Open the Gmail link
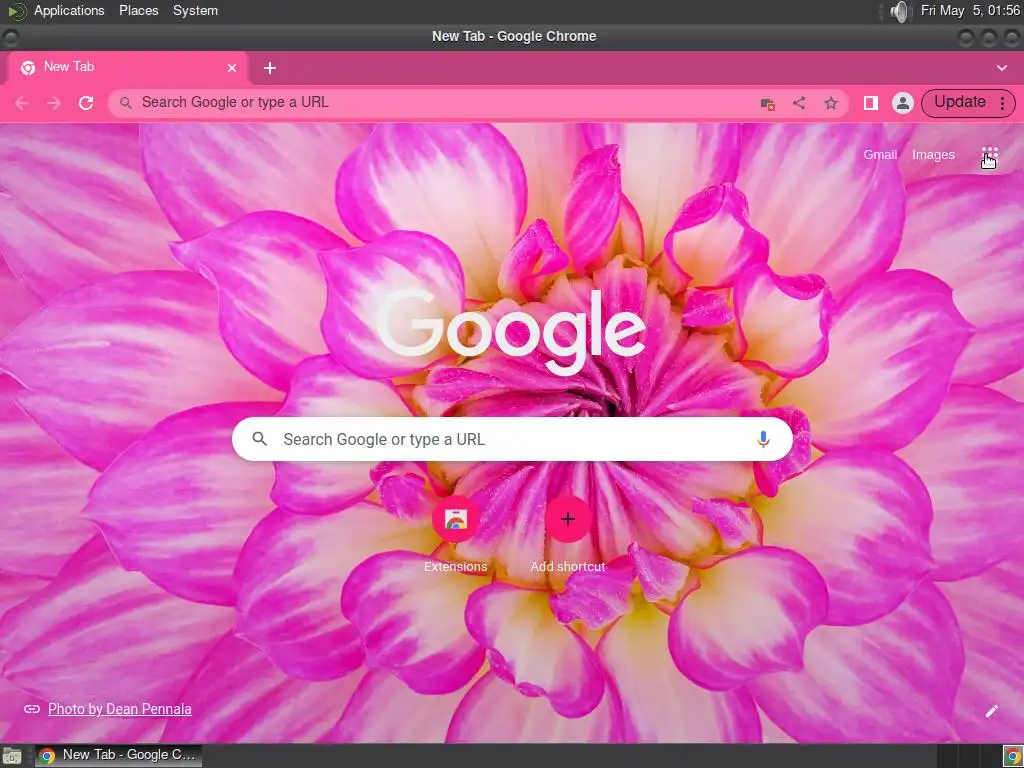1024x768 pixels. [880, 155]
